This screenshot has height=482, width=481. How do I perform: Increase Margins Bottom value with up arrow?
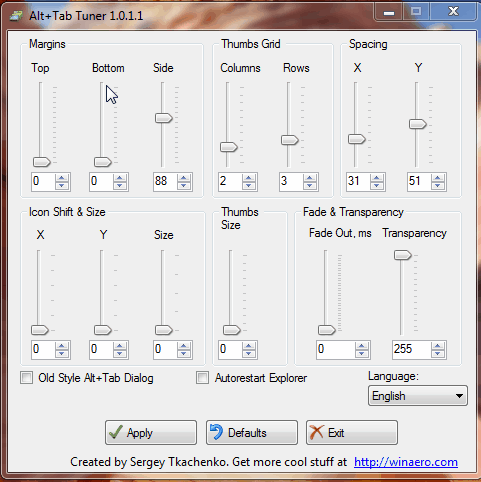tap(120, 178)
